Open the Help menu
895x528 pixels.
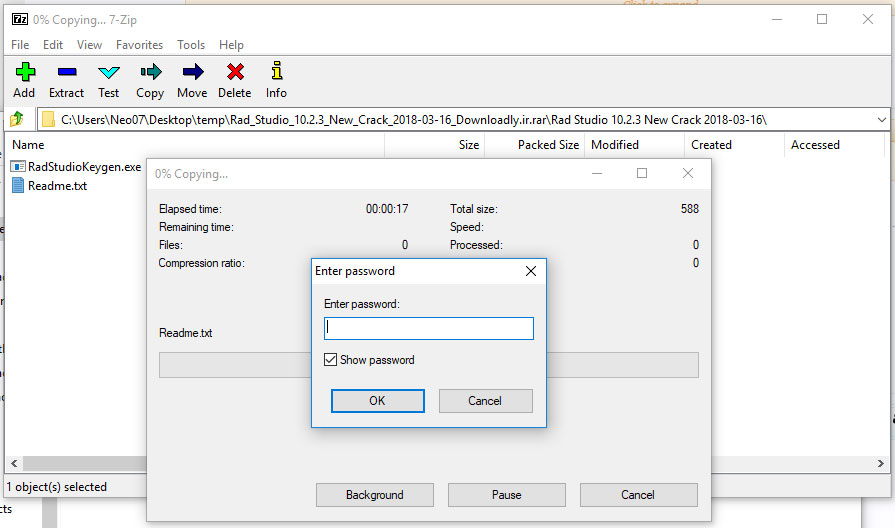(x=231, y=45)
